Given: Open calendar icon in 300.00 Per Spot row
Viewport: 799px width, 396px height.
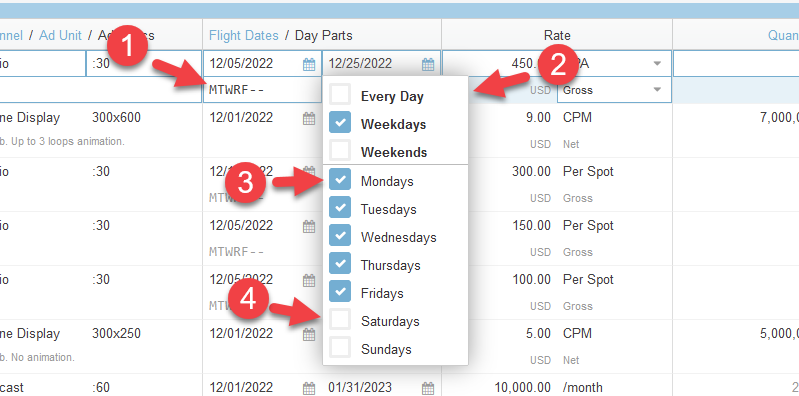Looking at the screenshot, I should point(309,172).
